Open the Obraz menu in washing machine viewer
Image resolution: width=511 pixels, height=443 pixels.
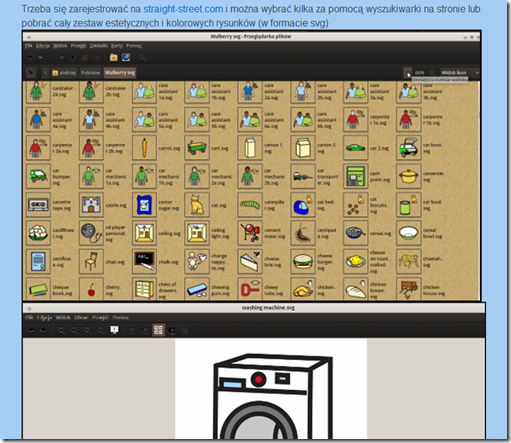click(81, 317)
